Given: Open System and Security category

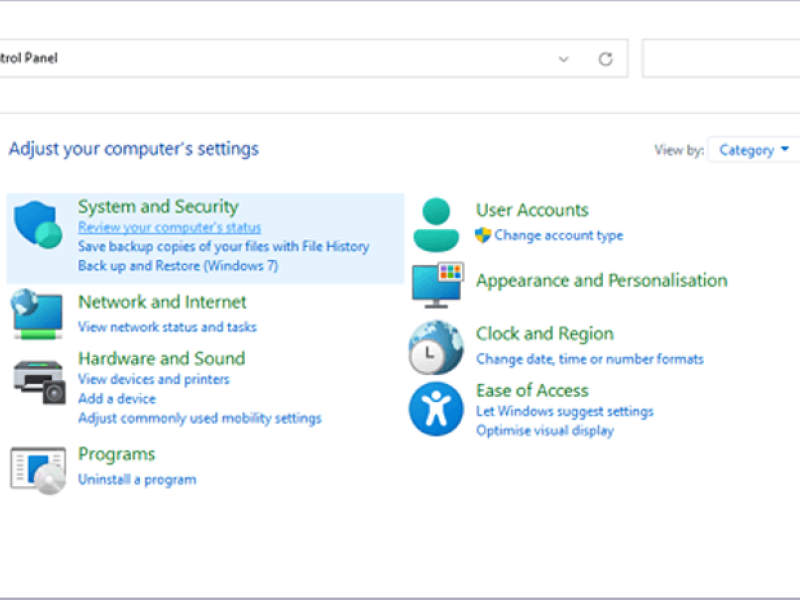Looking at the screenshot, I should 158,207.
